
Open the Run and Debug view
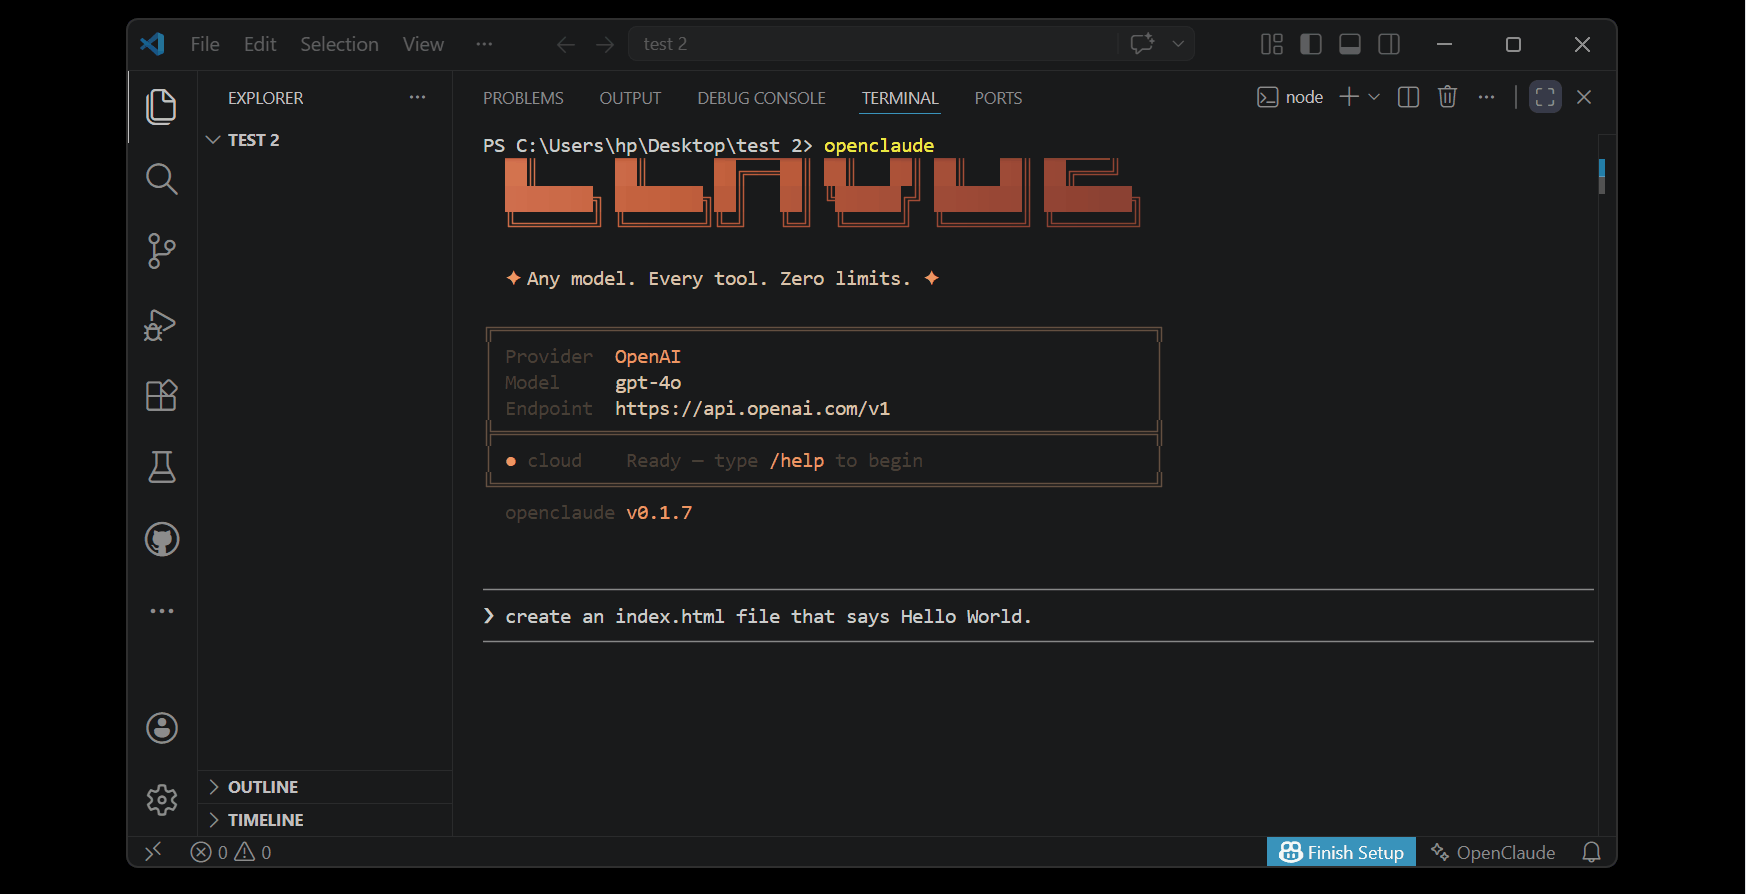click(161, 324)
